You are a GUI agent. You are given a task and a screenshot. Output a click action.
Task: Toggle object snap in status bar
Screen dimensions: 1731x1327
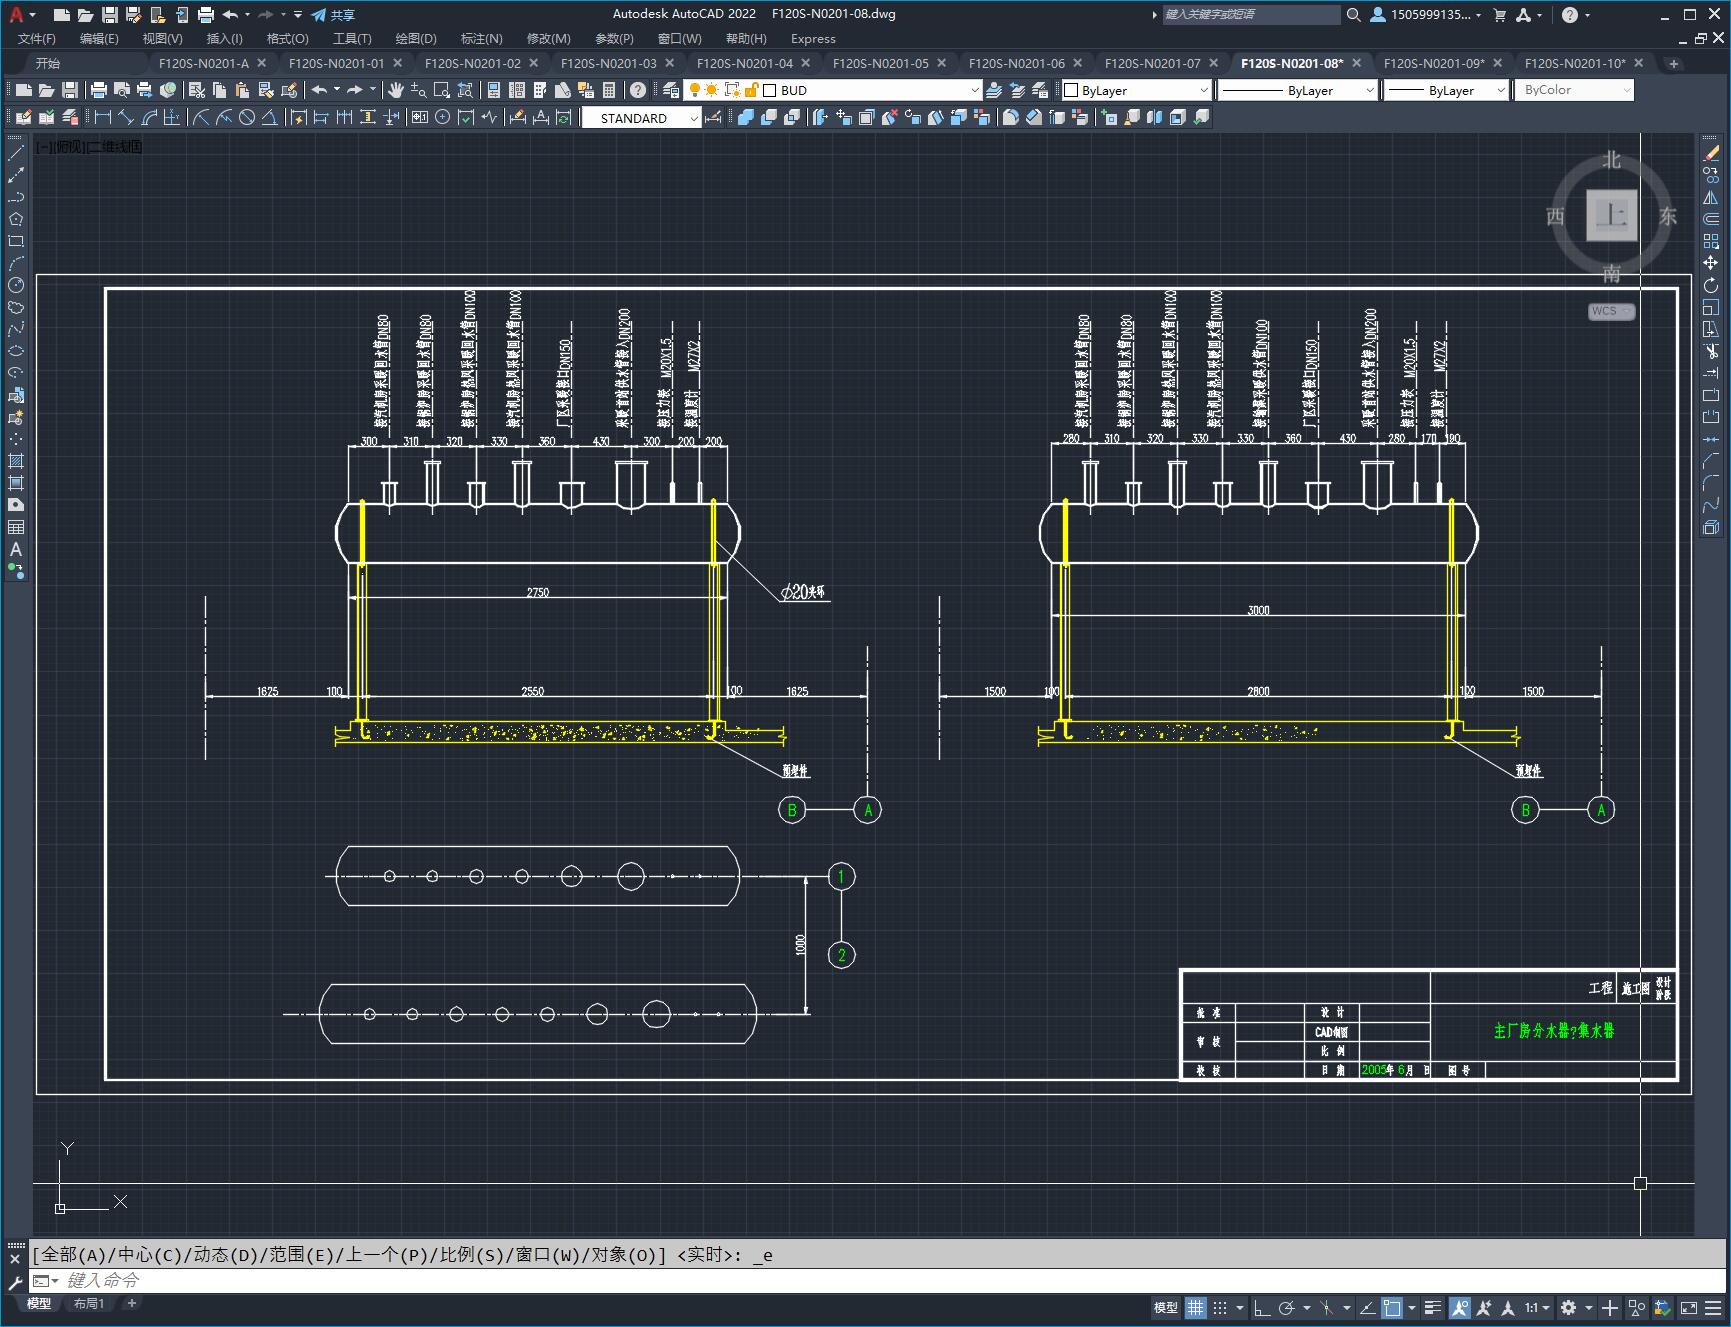(x=1391, y=1307)
